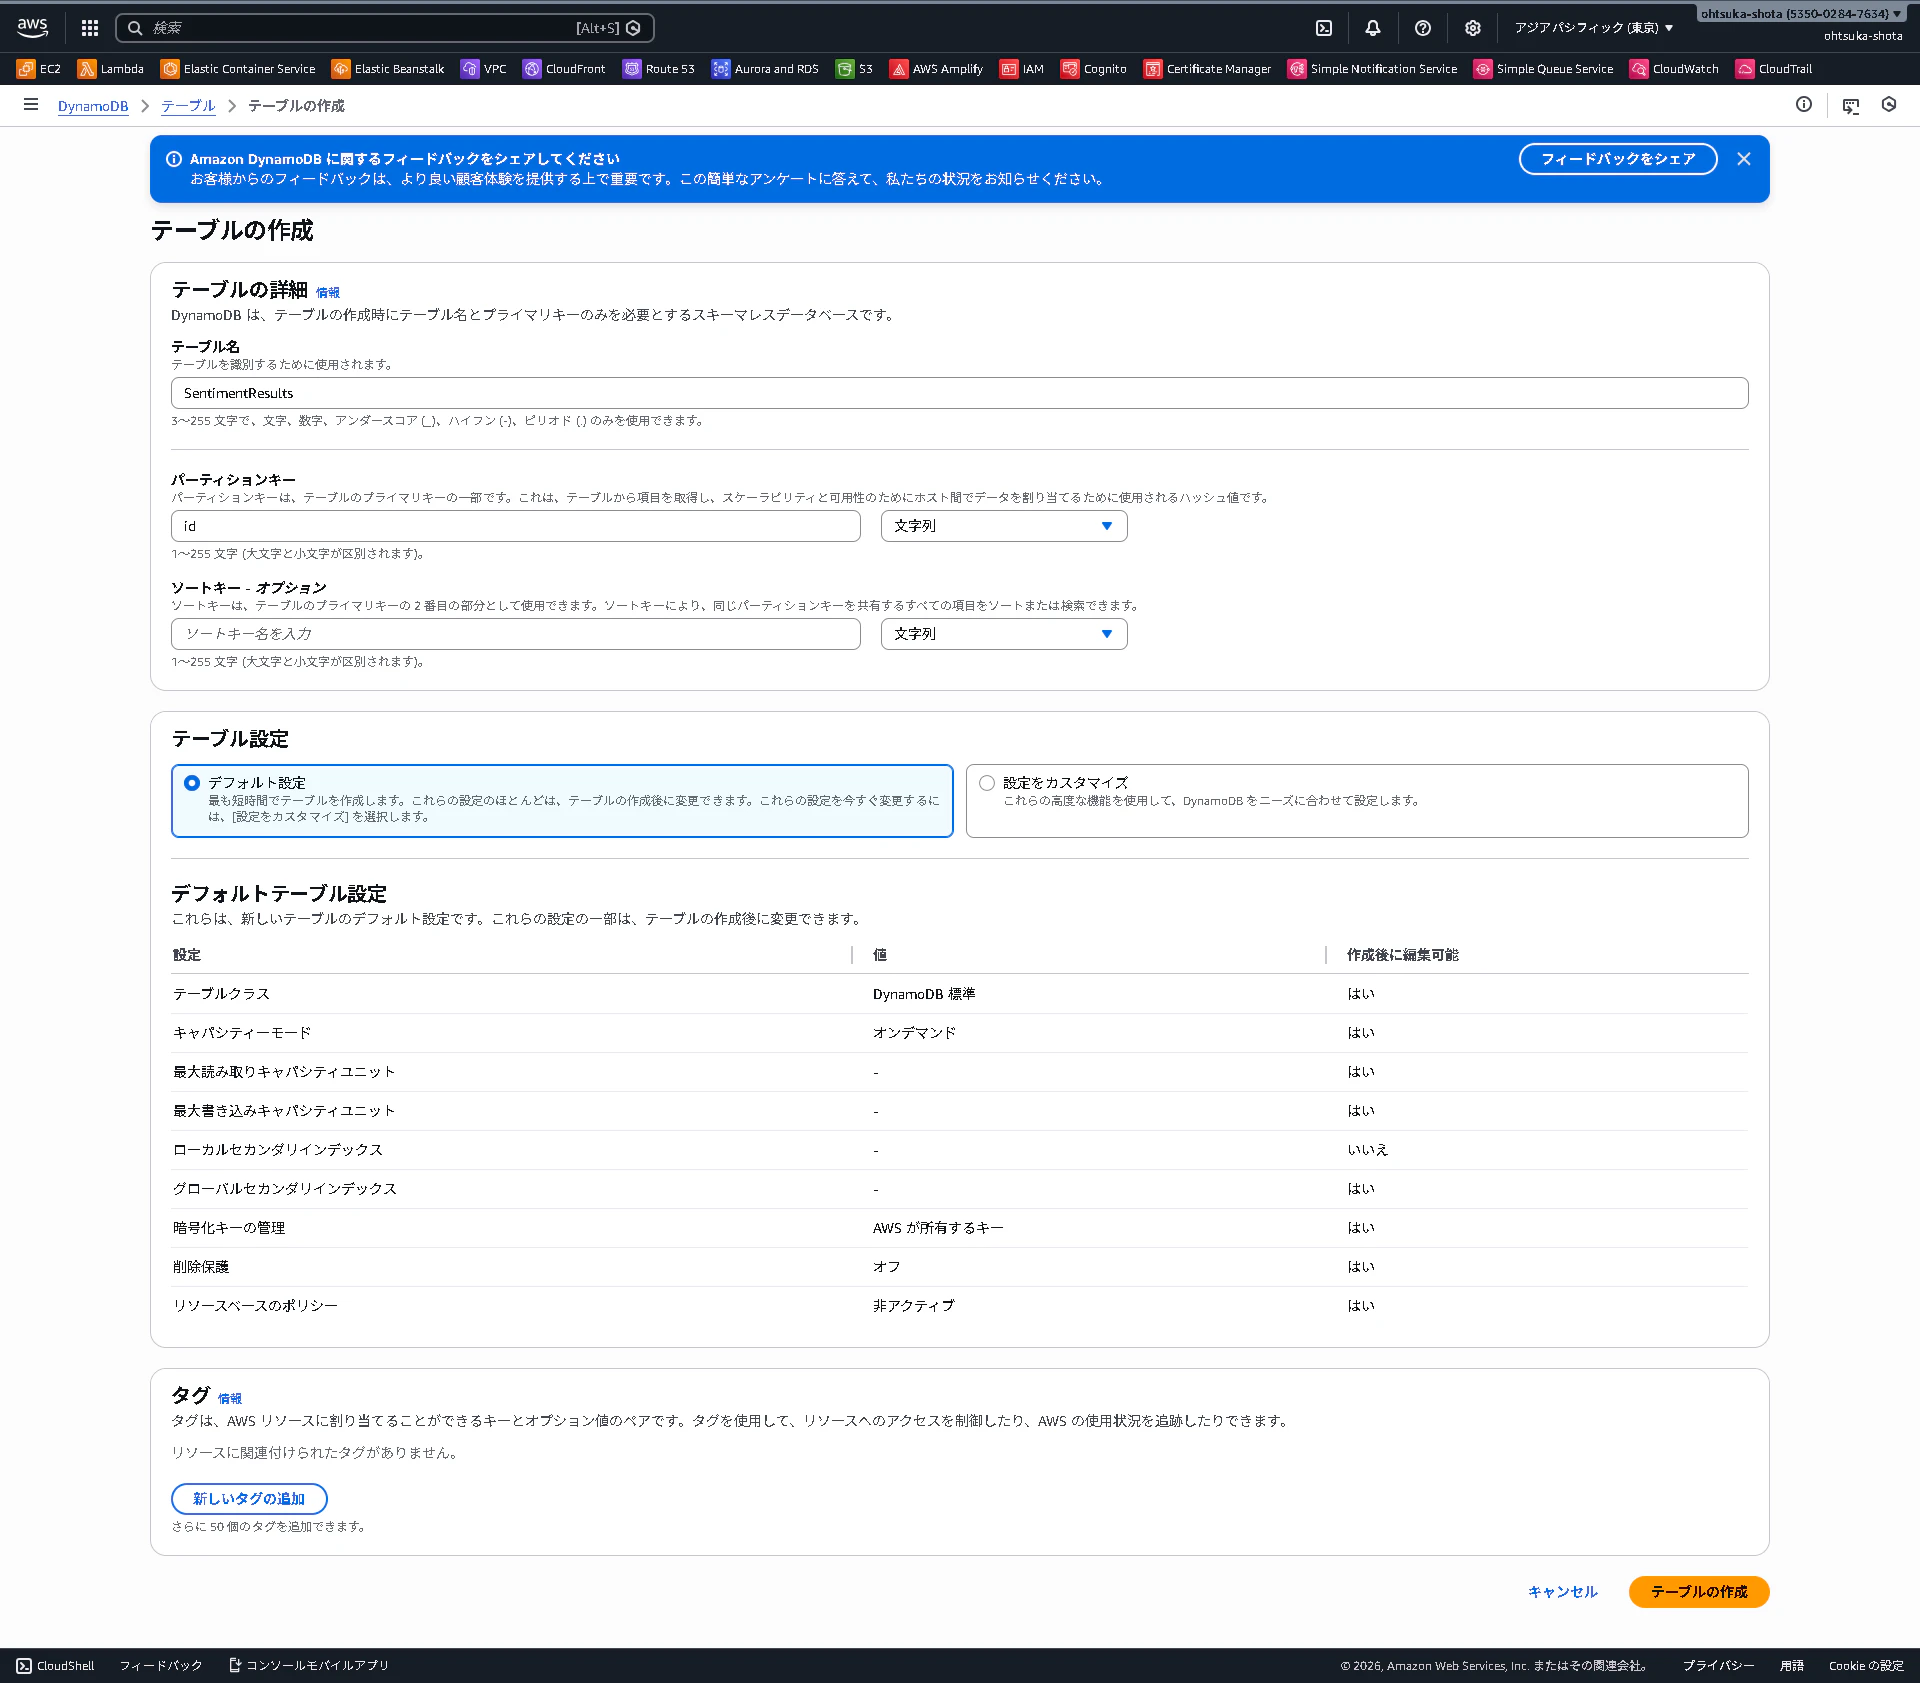Launch CloudShell from top bar icon
The image size is (1920, 1683).
[1324, 28]
